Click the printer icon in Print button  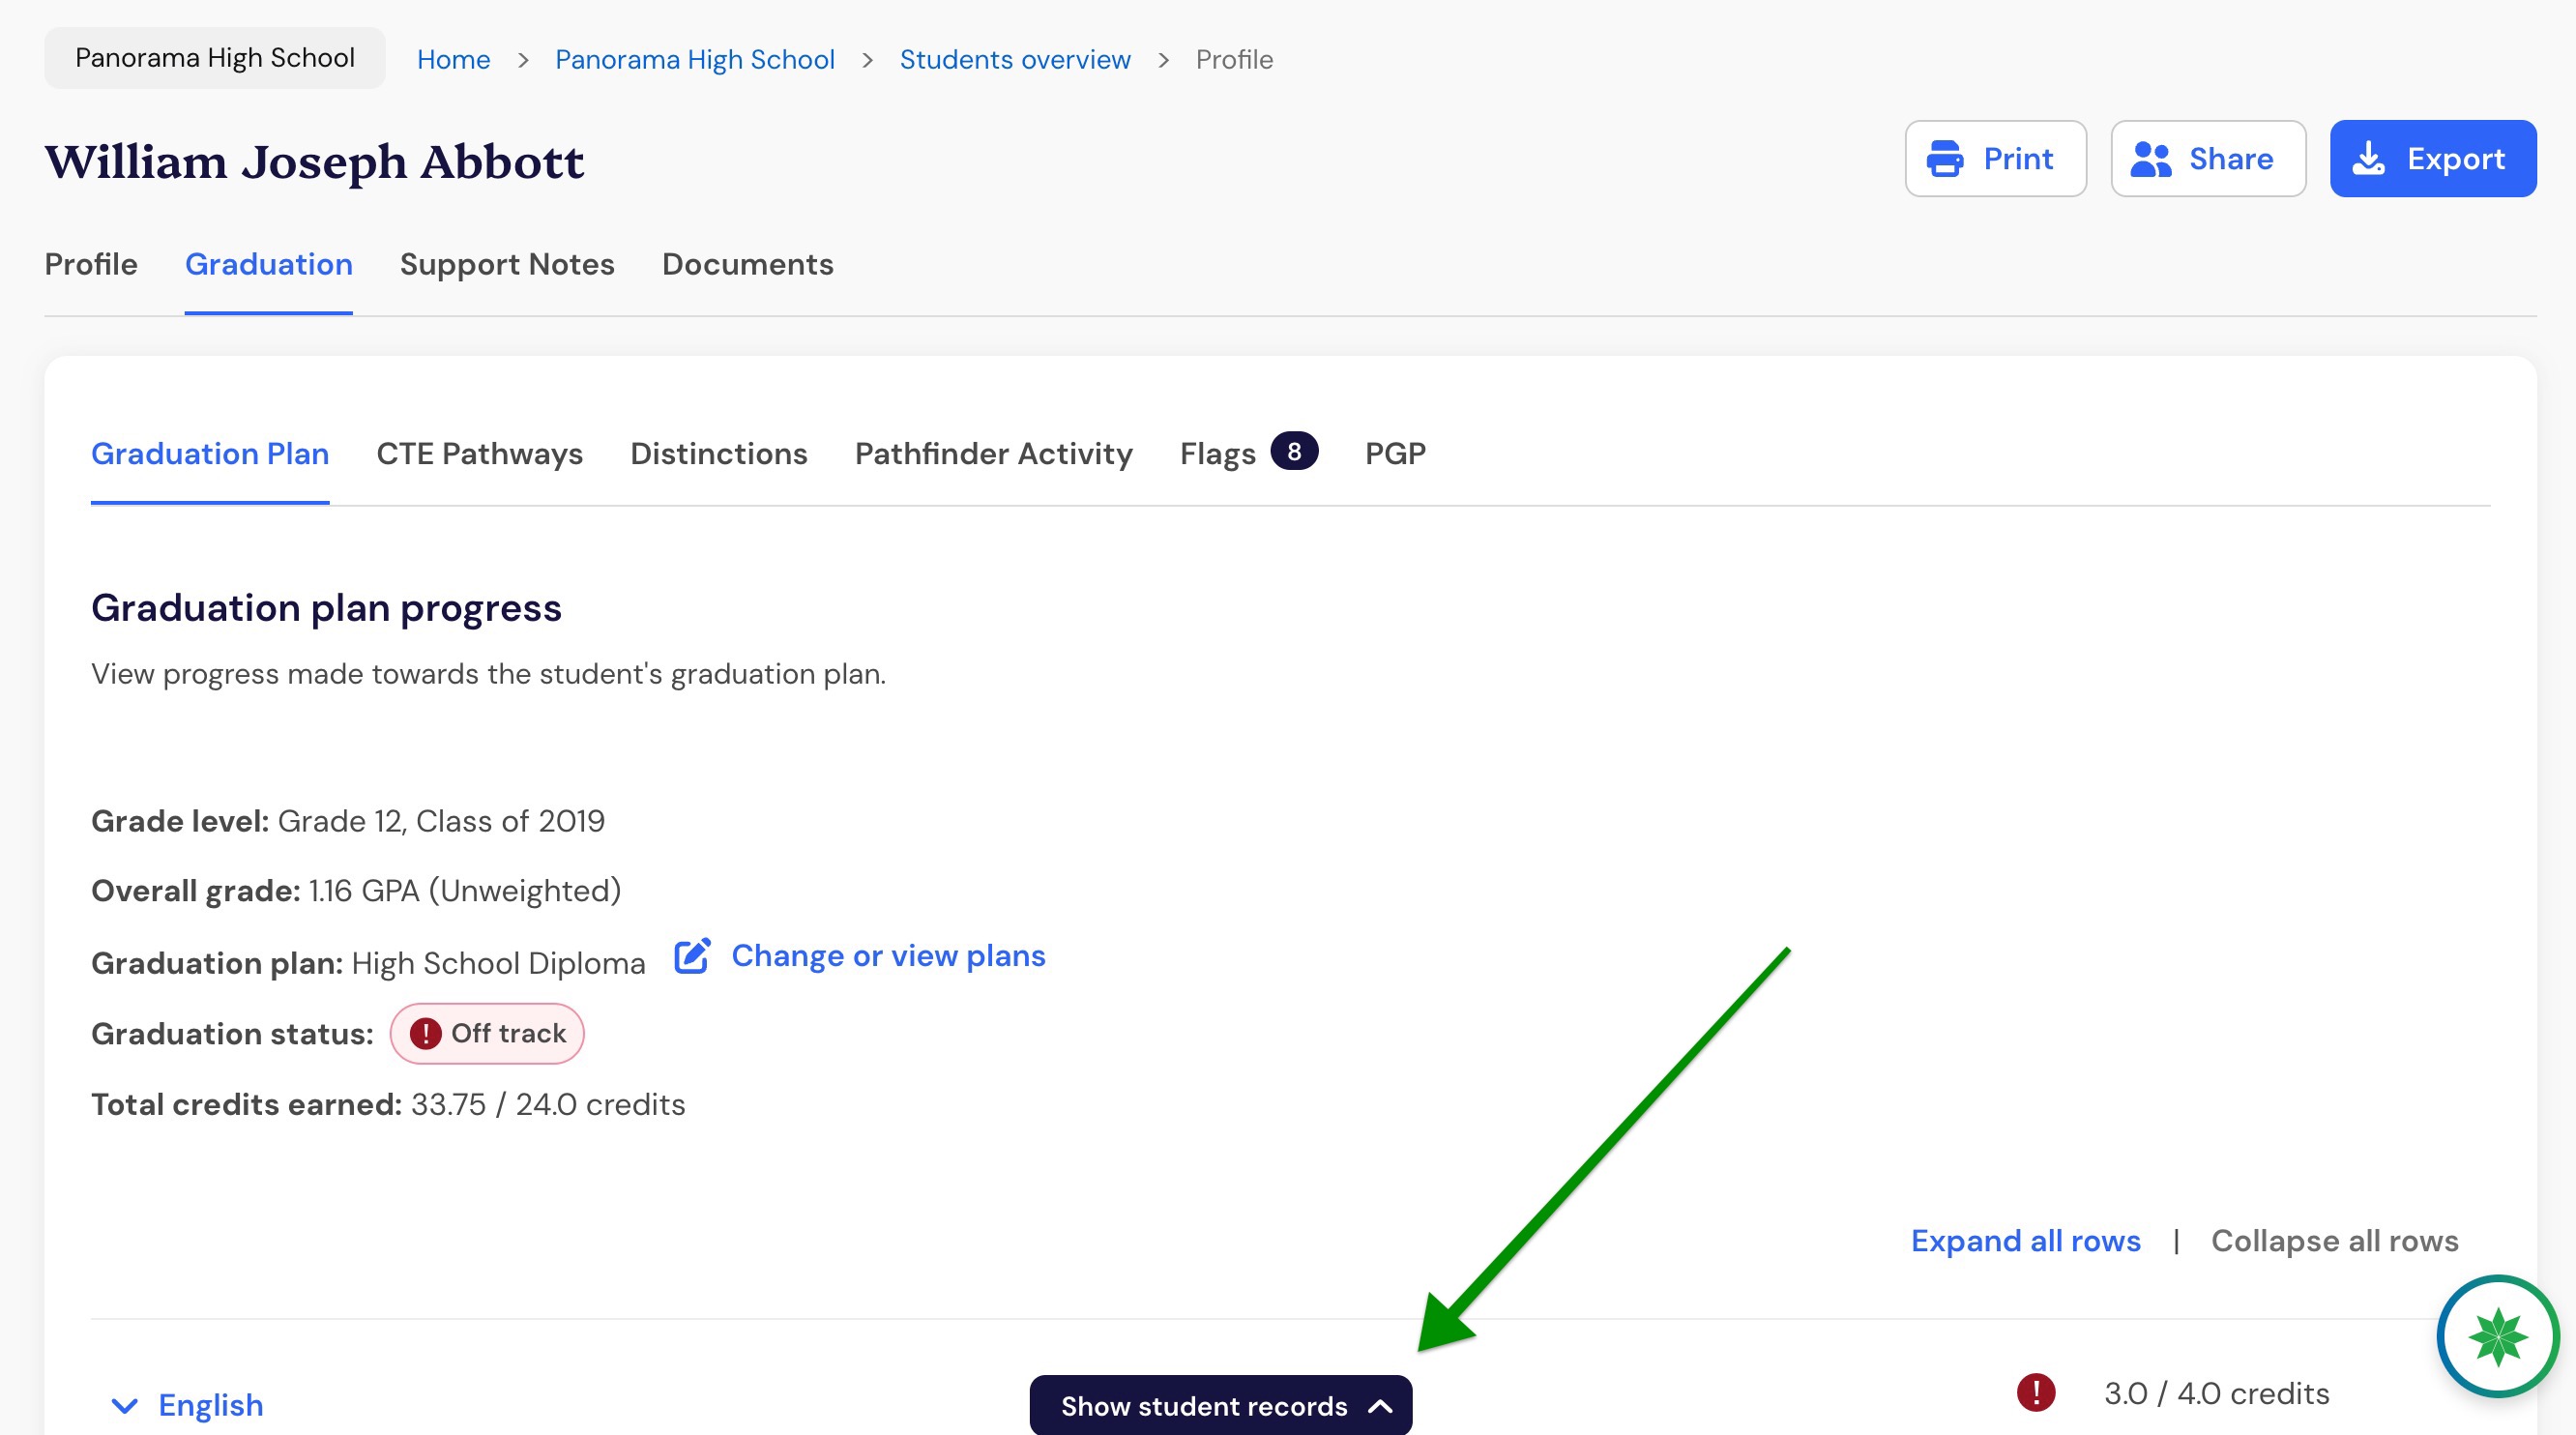1945,159
